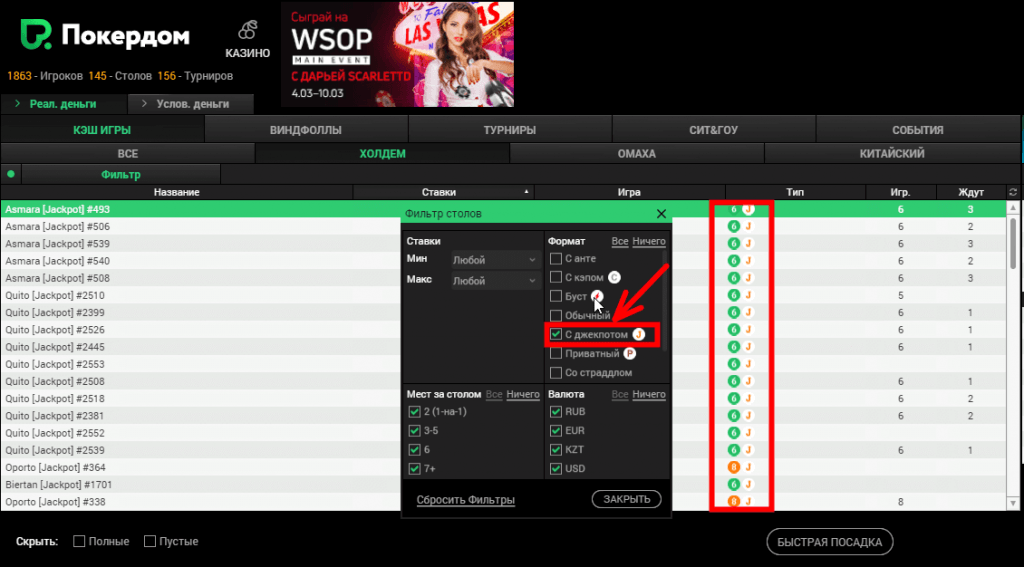Sort the table by Ставки column

tap(440, 192)
